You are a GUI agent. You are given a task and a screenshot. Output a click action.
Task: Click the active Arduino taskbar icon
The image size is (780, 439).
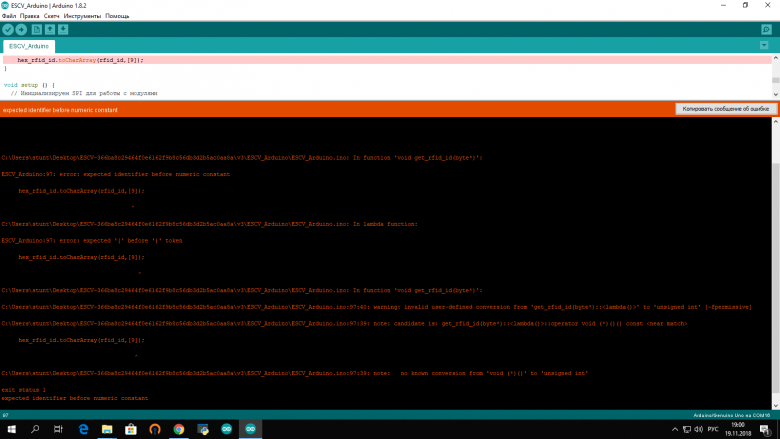tap(250, 429)
